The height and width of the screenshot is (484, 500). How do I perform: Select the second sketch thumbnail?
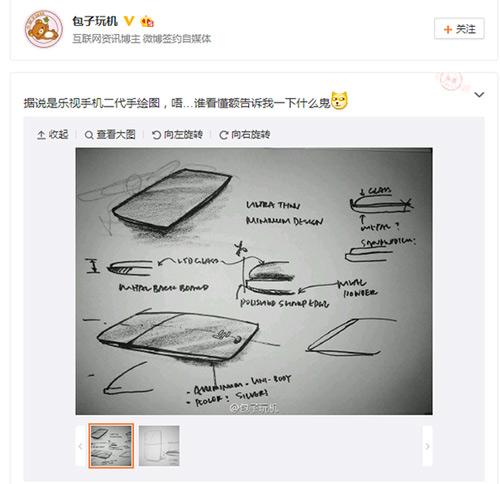click(x=159, y=446)
